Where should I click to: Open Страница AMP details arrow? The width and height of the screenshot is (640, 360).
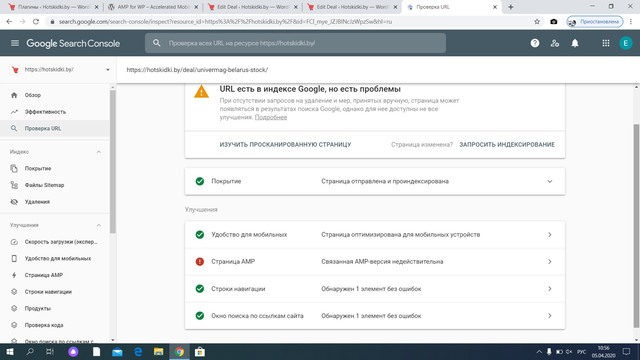pos(550,262)
